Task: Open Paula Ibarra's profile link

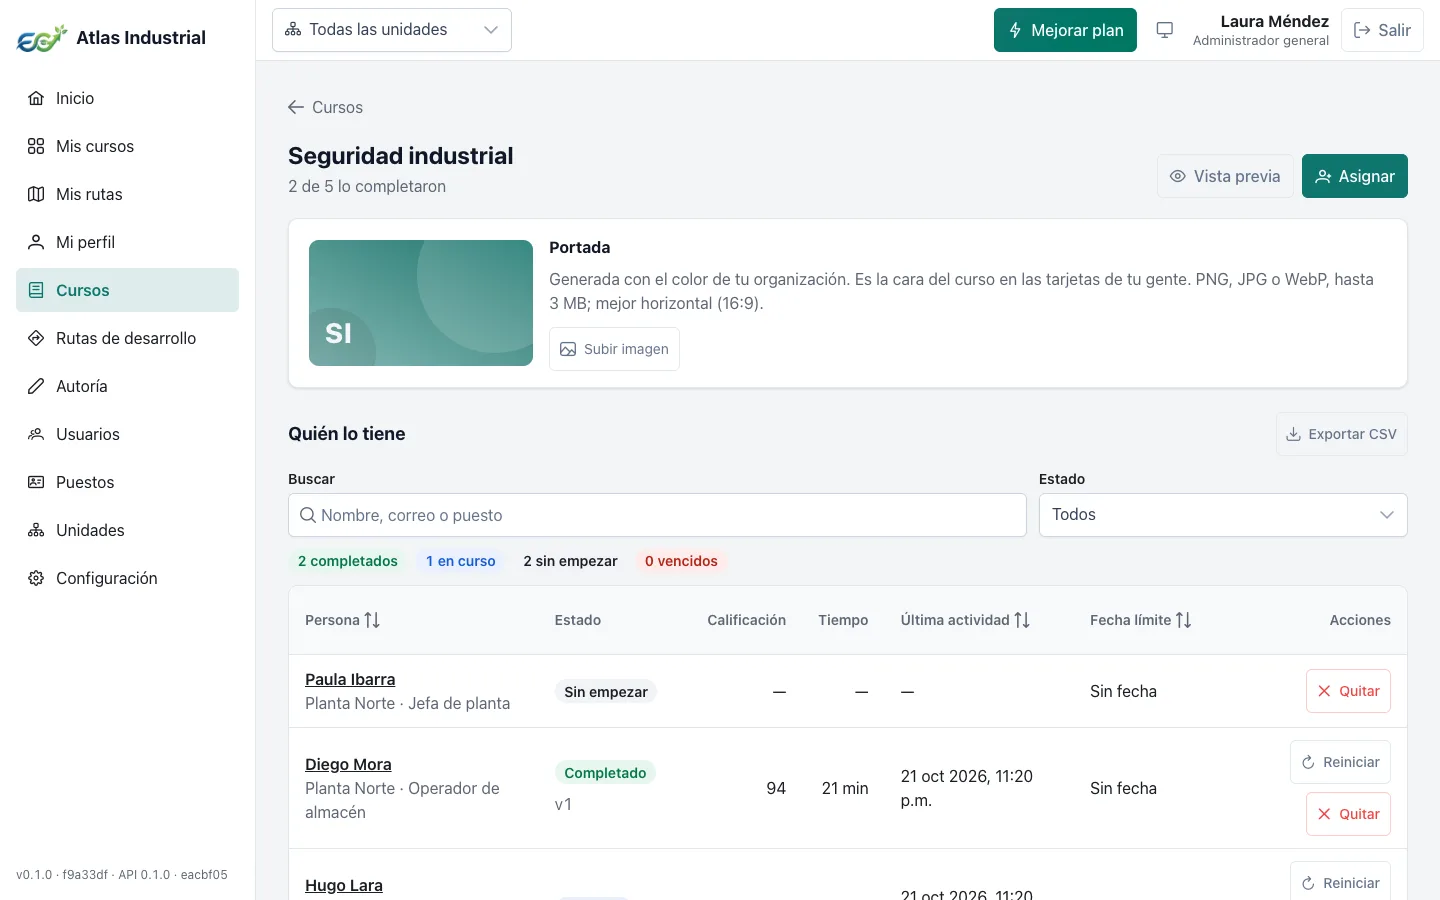Action: (350, 679)
